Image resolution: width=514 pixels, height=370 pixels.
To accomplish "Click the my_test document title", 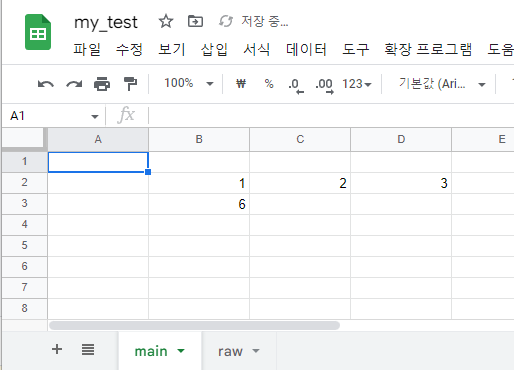I will (106, 22).
